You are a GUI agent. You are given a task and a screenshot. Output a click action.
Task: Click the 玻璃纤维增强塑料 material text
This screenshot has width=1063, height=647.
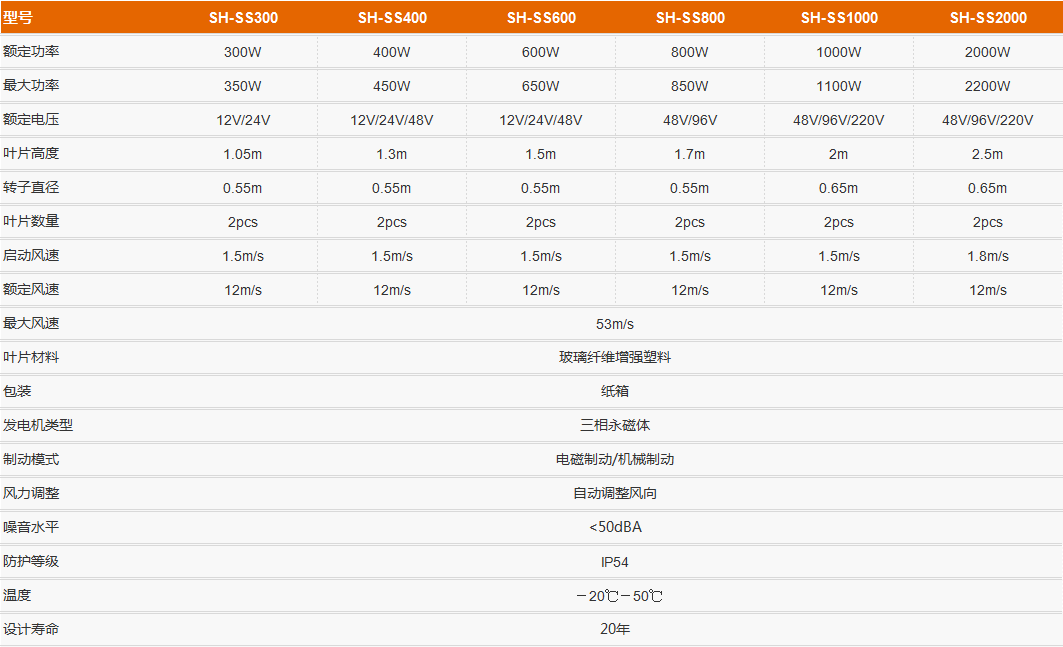point(615,358)
